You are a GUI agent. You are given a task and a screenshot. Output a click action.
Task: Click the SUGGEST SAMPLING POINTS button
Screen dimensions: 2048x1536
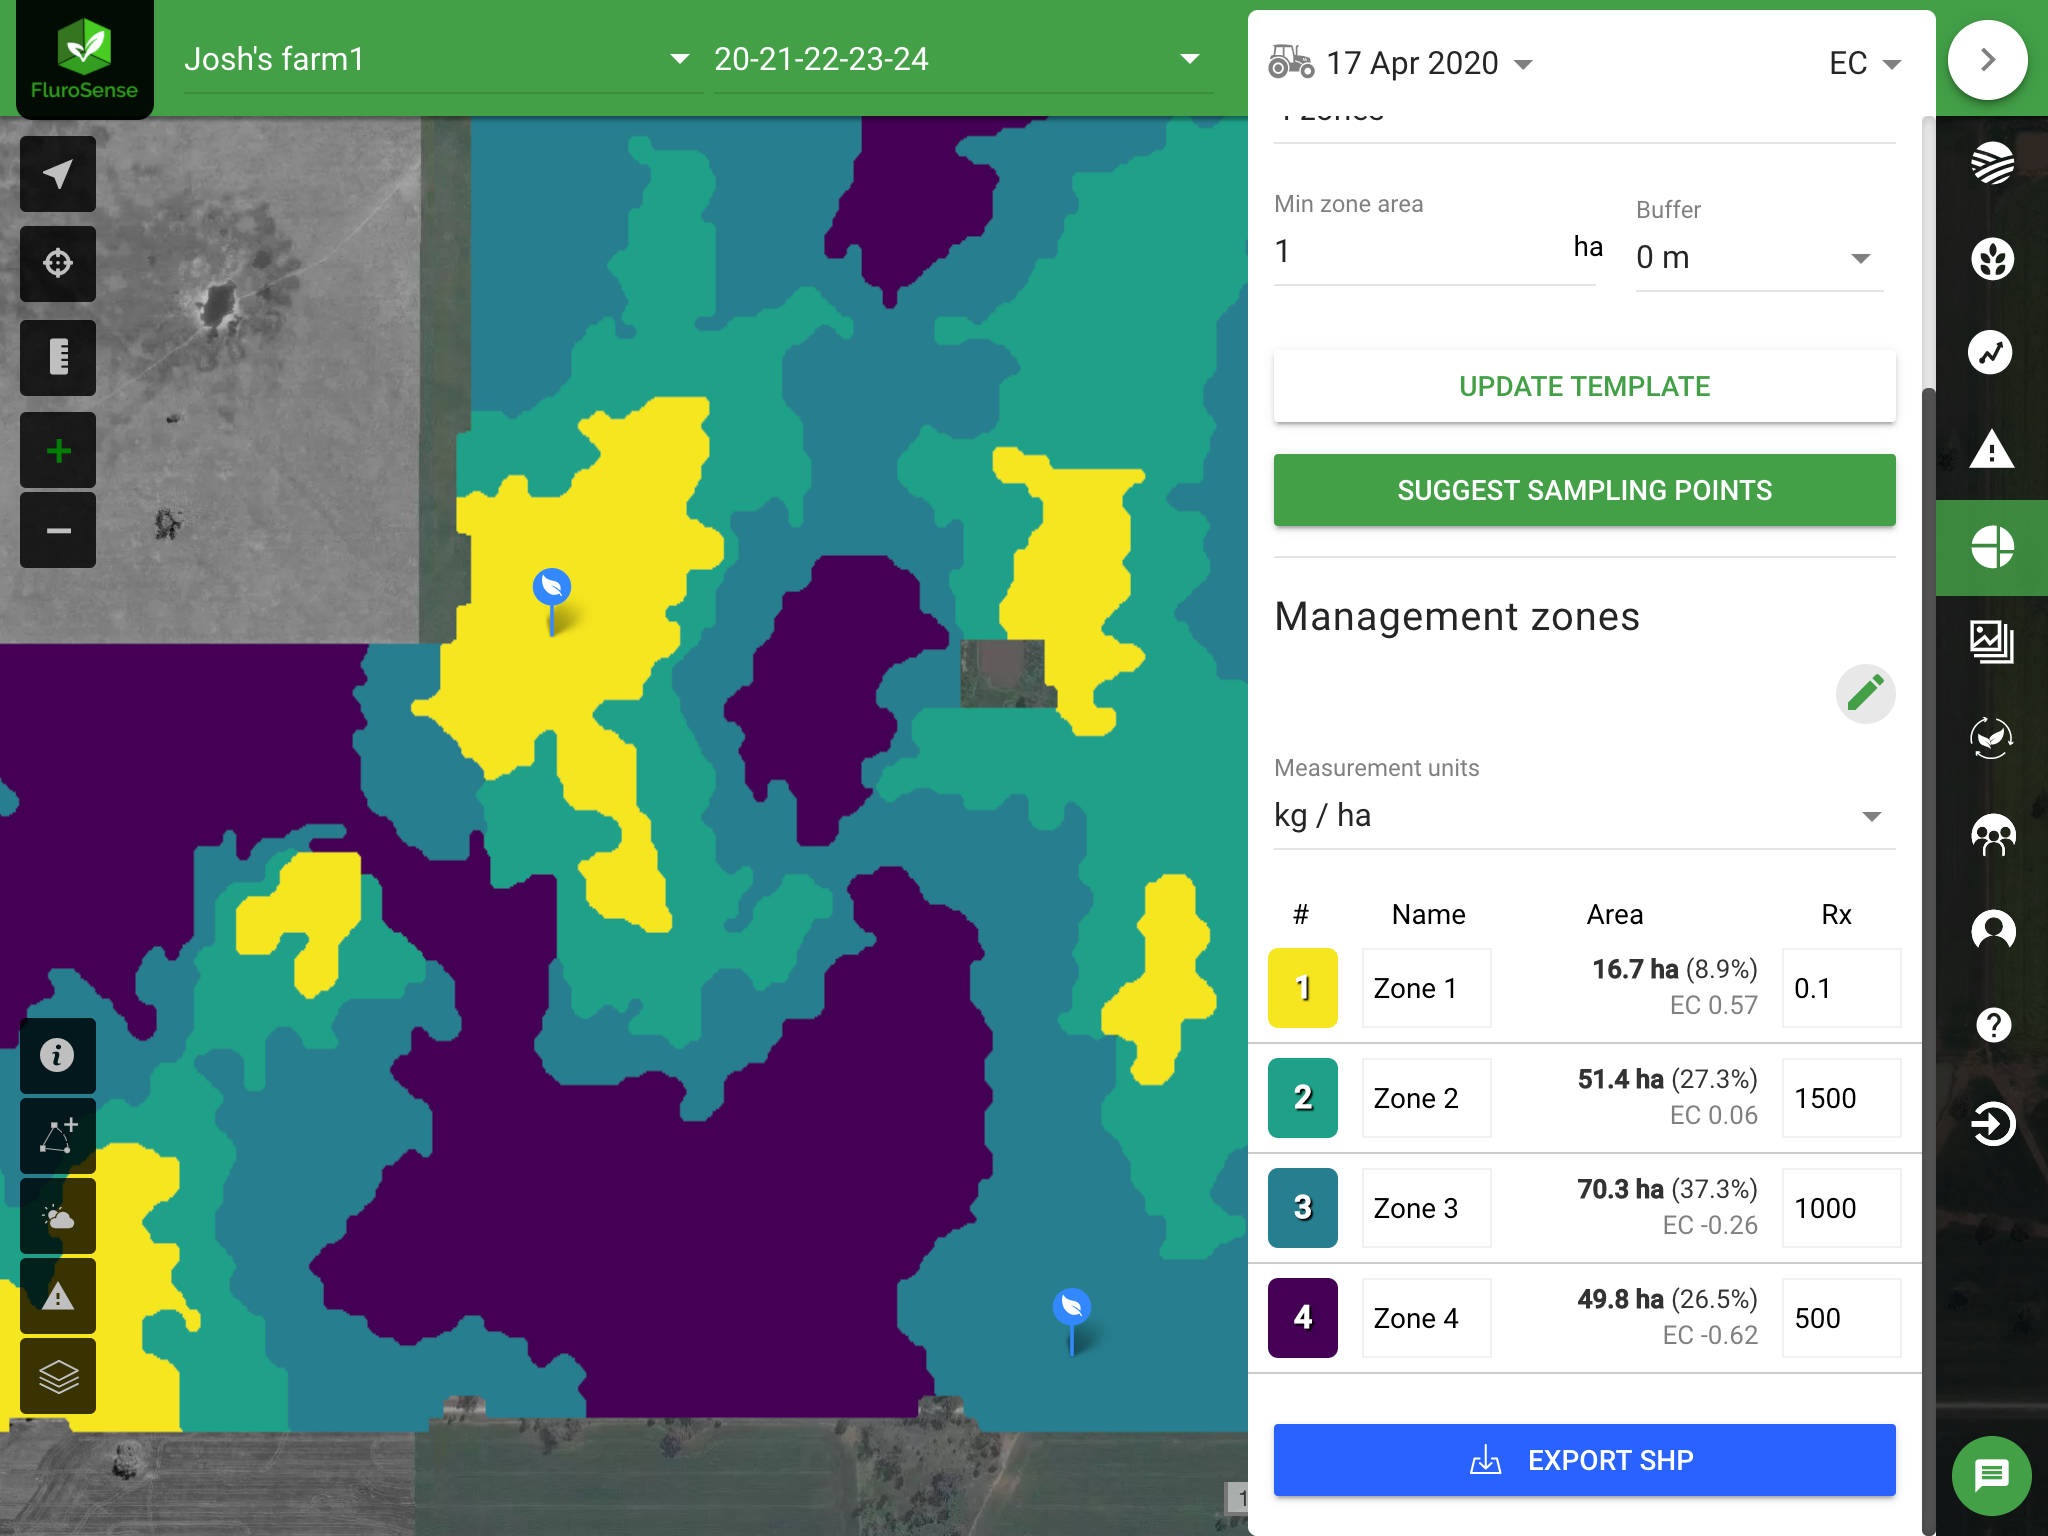pos(1584,490)
